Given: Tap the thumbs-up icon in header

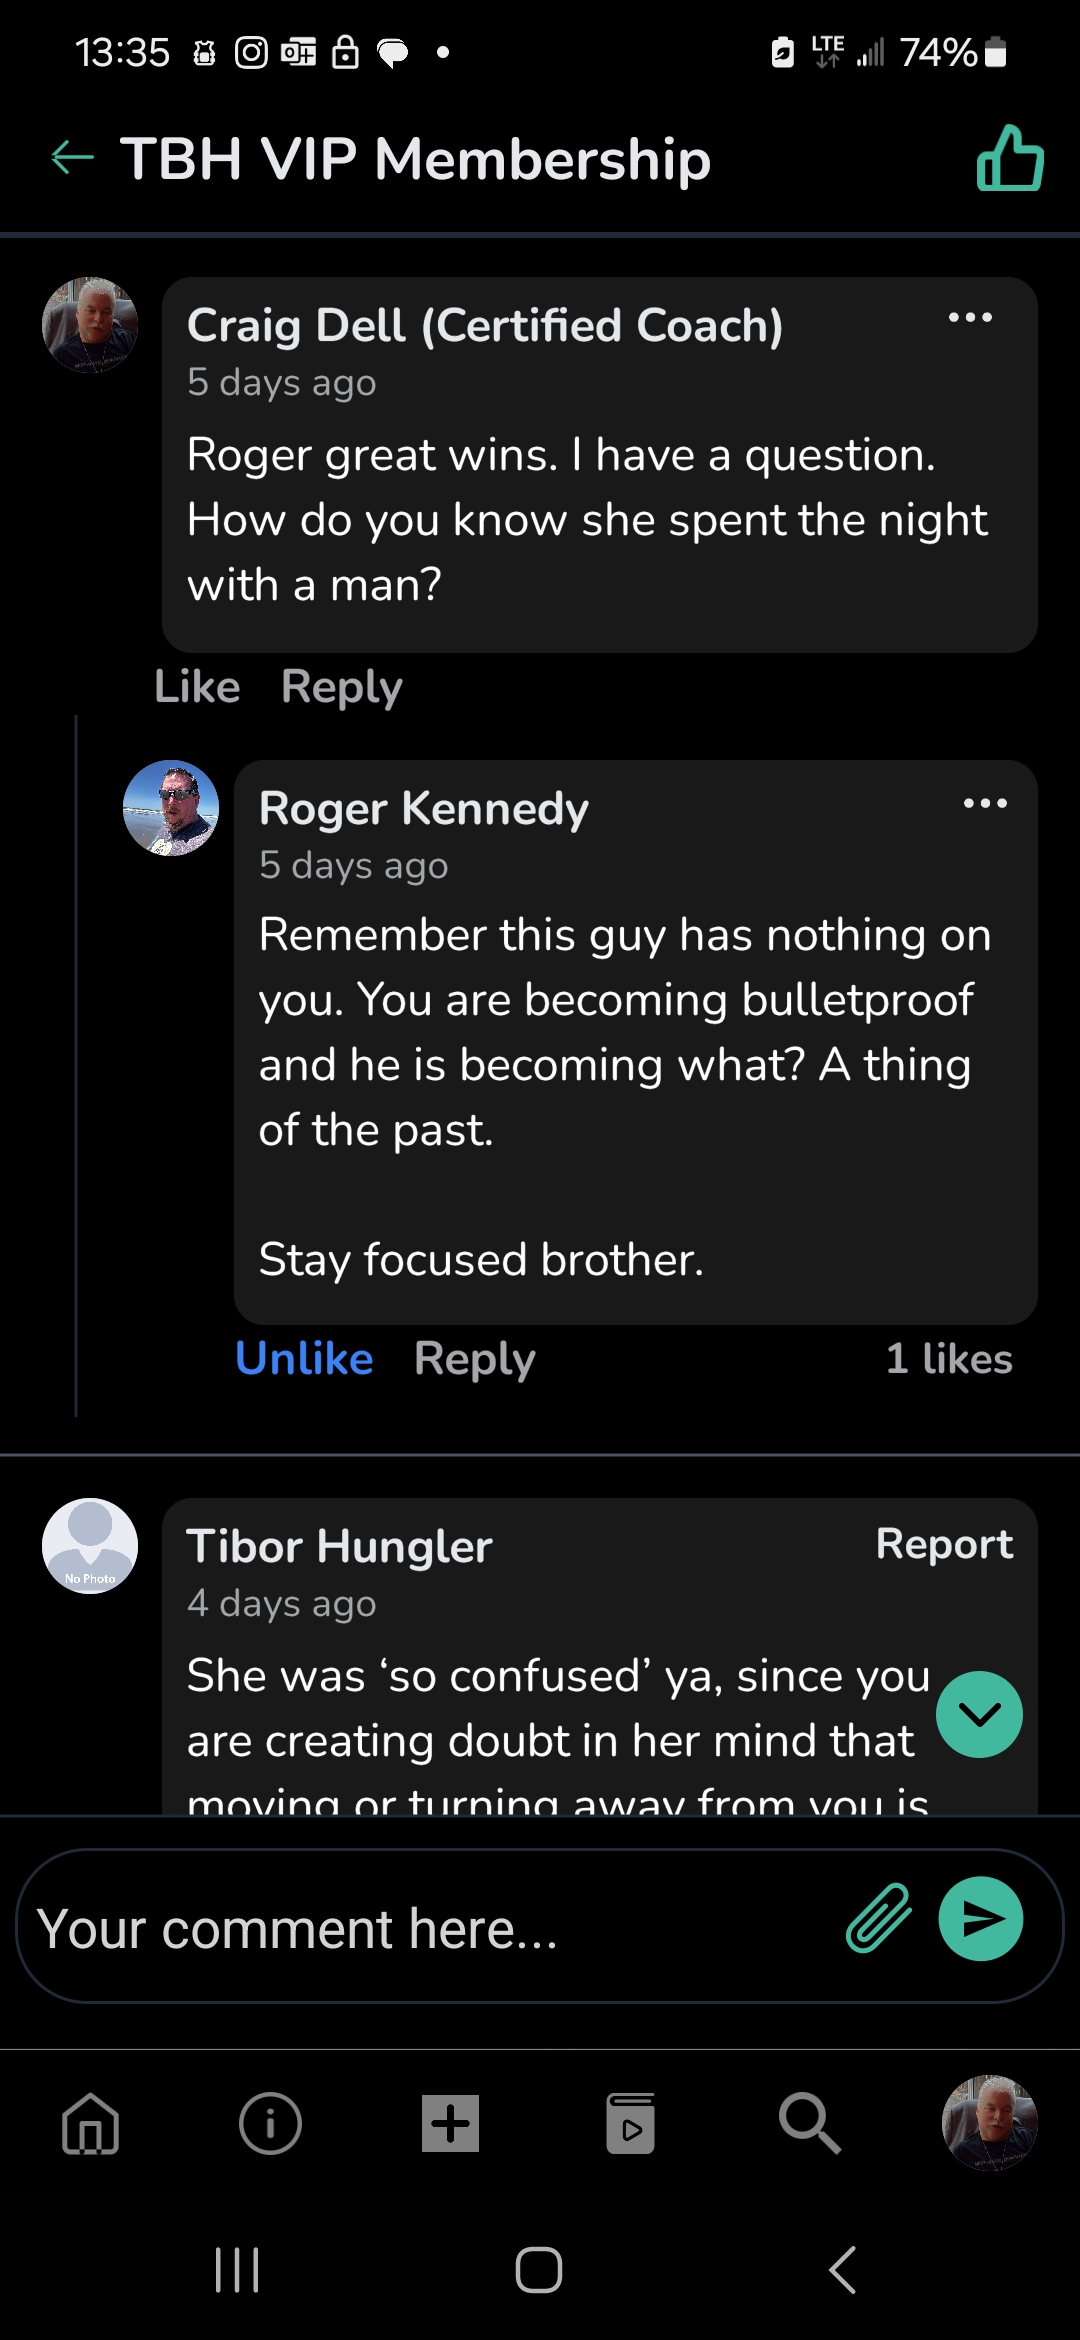Looking at the screenshot, I should tap(1010, 158).
